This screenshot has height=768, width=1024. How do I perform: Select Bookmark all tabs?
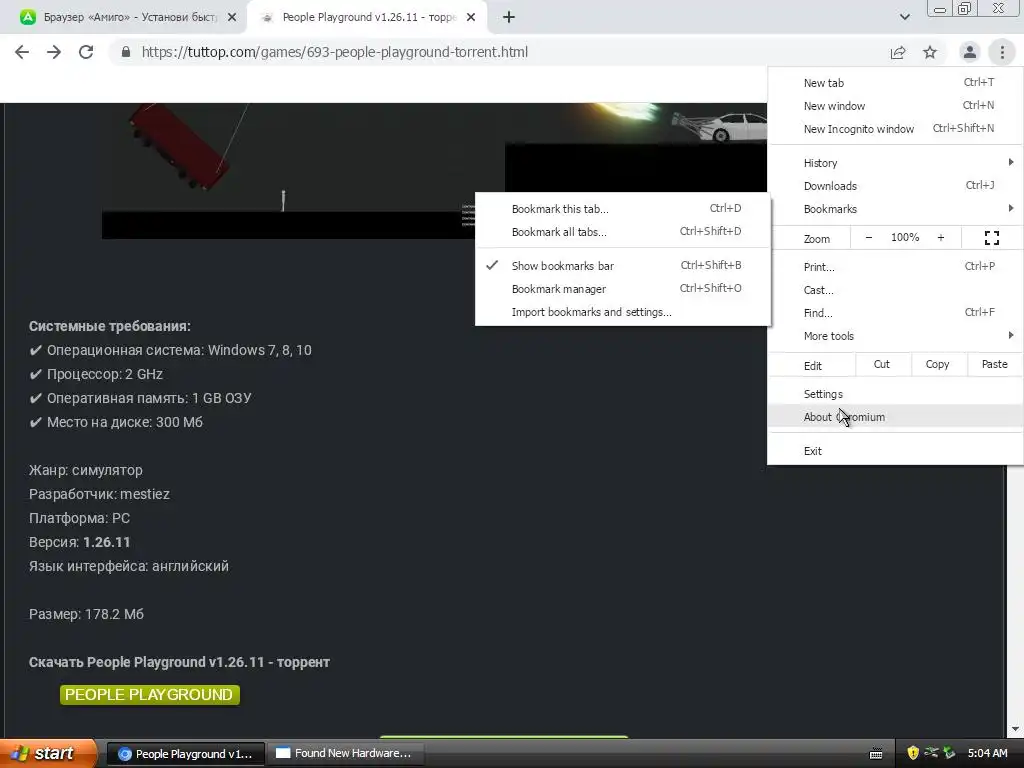[623, 232]
